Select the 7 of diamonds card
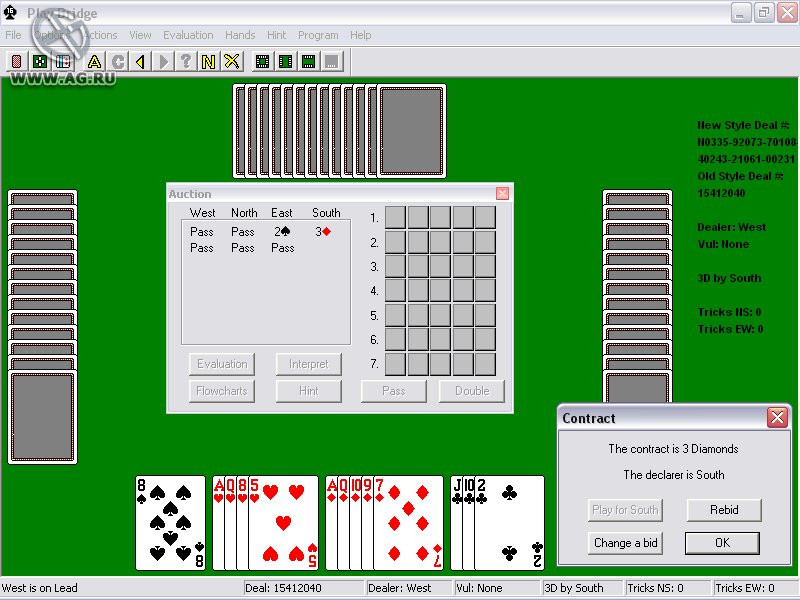This screenshot has width=800, height=600. 408,523
